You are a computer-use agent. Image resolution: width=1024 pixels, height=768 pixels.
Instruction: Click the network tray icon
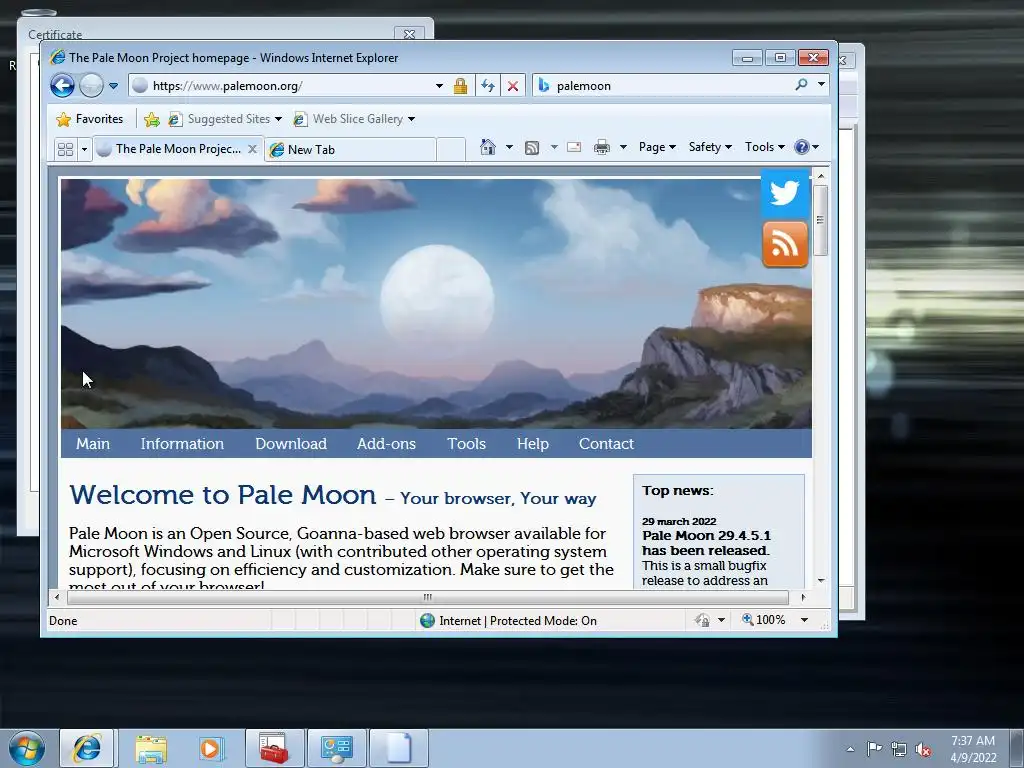(899, 750)
